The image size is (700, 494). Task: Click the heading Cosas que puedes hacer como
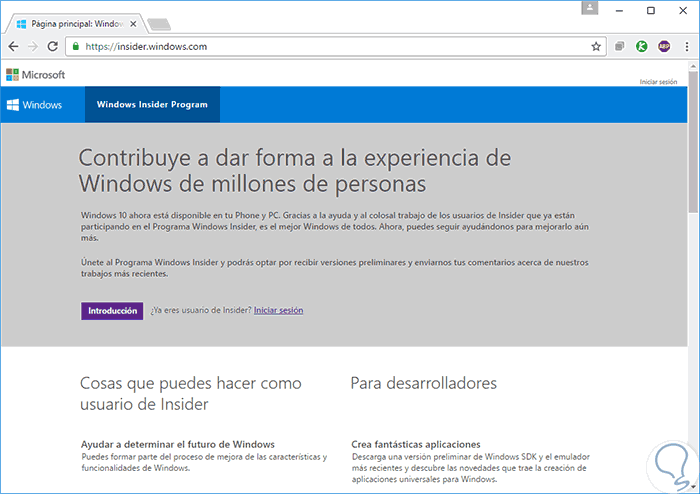191,394
